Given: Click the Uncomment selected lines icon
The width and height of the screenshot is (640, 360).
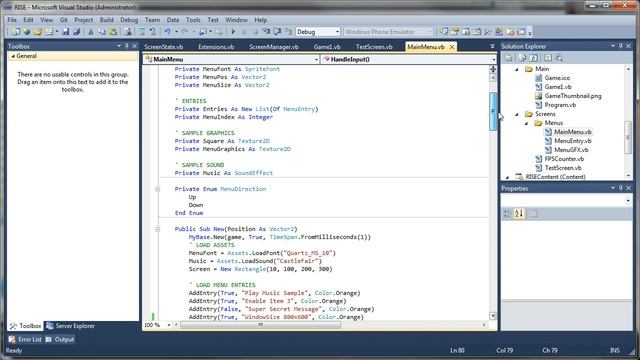Looking at the screenshot, I should click(x=153, y=31).
